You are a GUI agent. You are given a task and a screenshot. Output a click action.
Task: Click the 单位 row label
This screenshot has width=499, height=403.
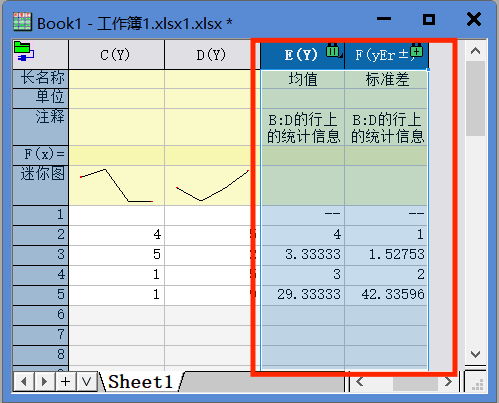(x=41, y=98)
